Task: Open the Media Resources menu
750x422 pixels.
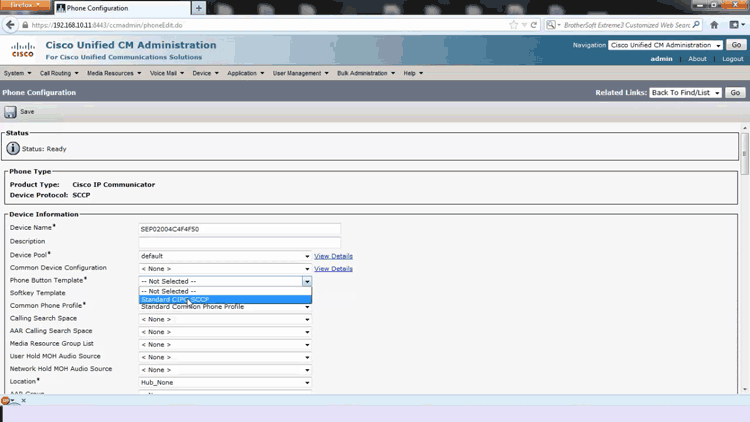Action: pos(114,73)
